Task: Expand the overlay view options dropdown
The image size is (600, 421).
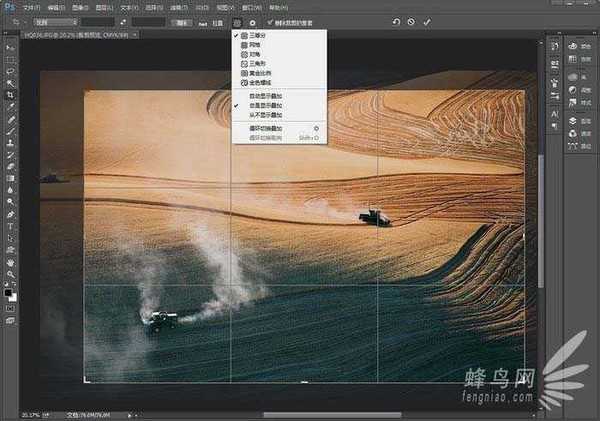Action: coord(236,21)
